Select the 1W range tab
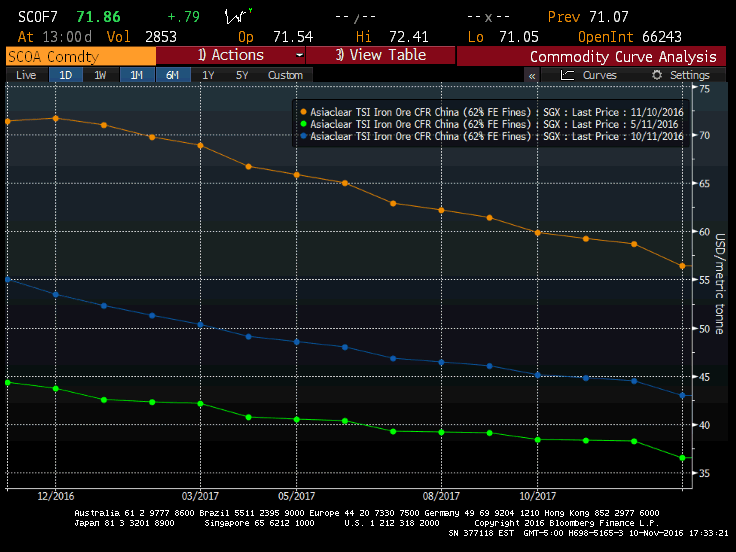The image size is (736, 552). click(x=100, y=75)
